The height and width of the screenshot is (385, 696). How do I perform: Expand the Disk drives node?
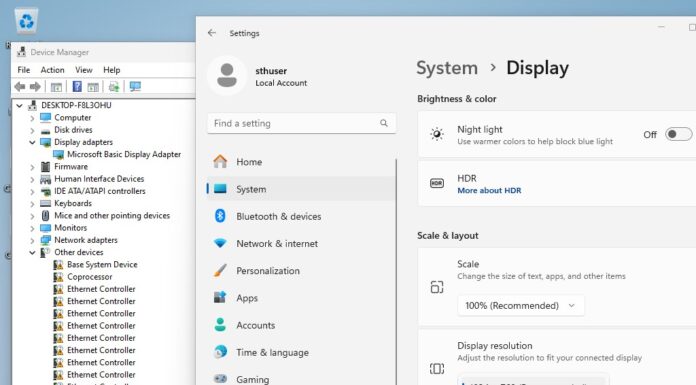coord(32,131)
